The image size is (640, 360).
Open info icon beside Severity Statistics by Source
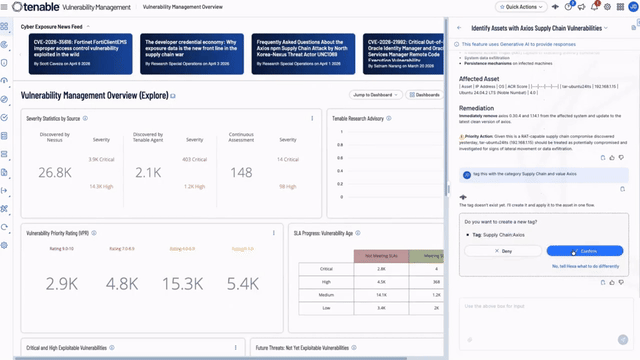click(x=85, y=118)
